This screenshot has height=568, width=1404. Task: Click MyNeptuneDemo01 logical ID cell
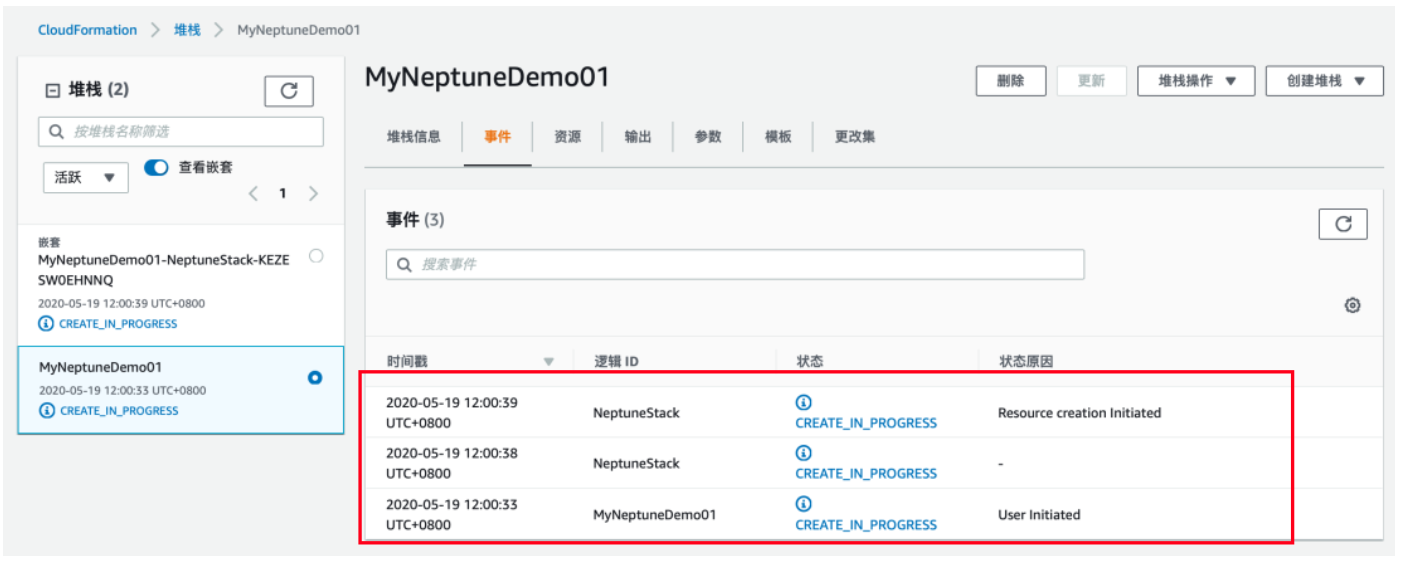point(655,515)
